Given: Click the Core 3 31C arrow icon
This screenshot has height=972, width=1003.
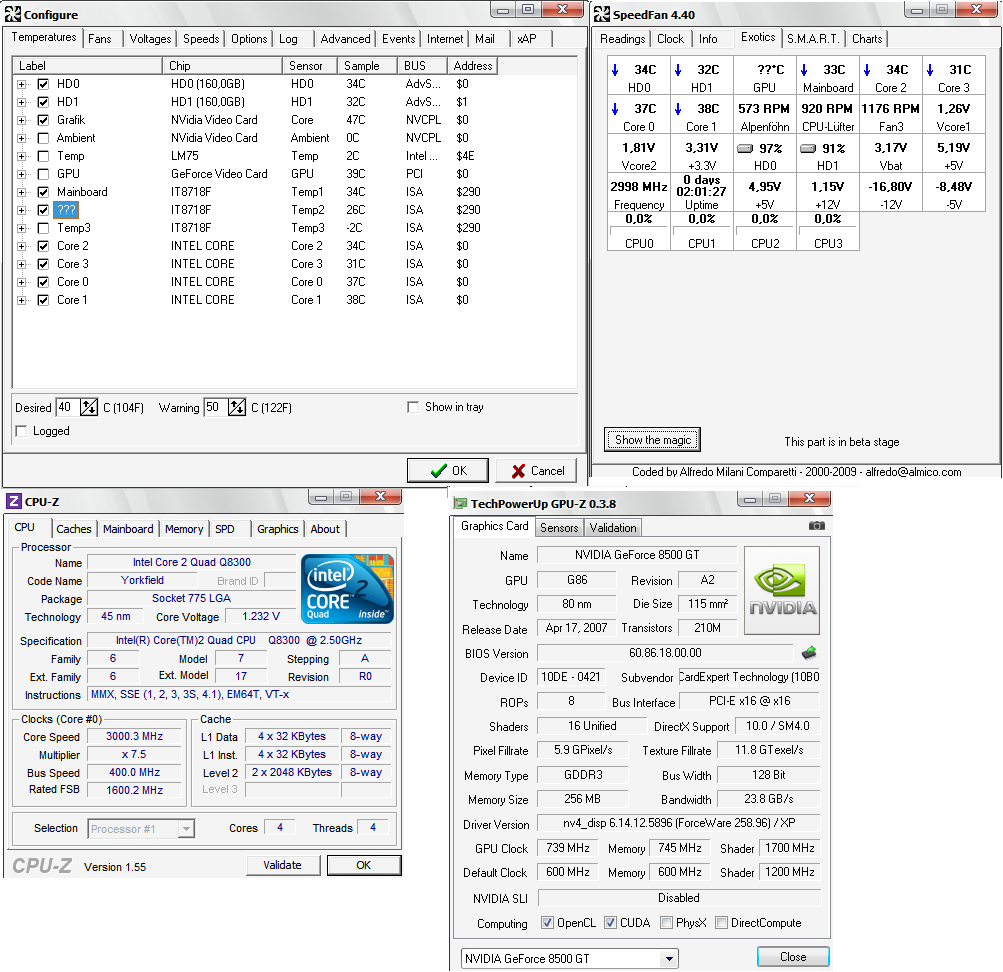Looking at the screenshot, I should (x=930, y=70).
